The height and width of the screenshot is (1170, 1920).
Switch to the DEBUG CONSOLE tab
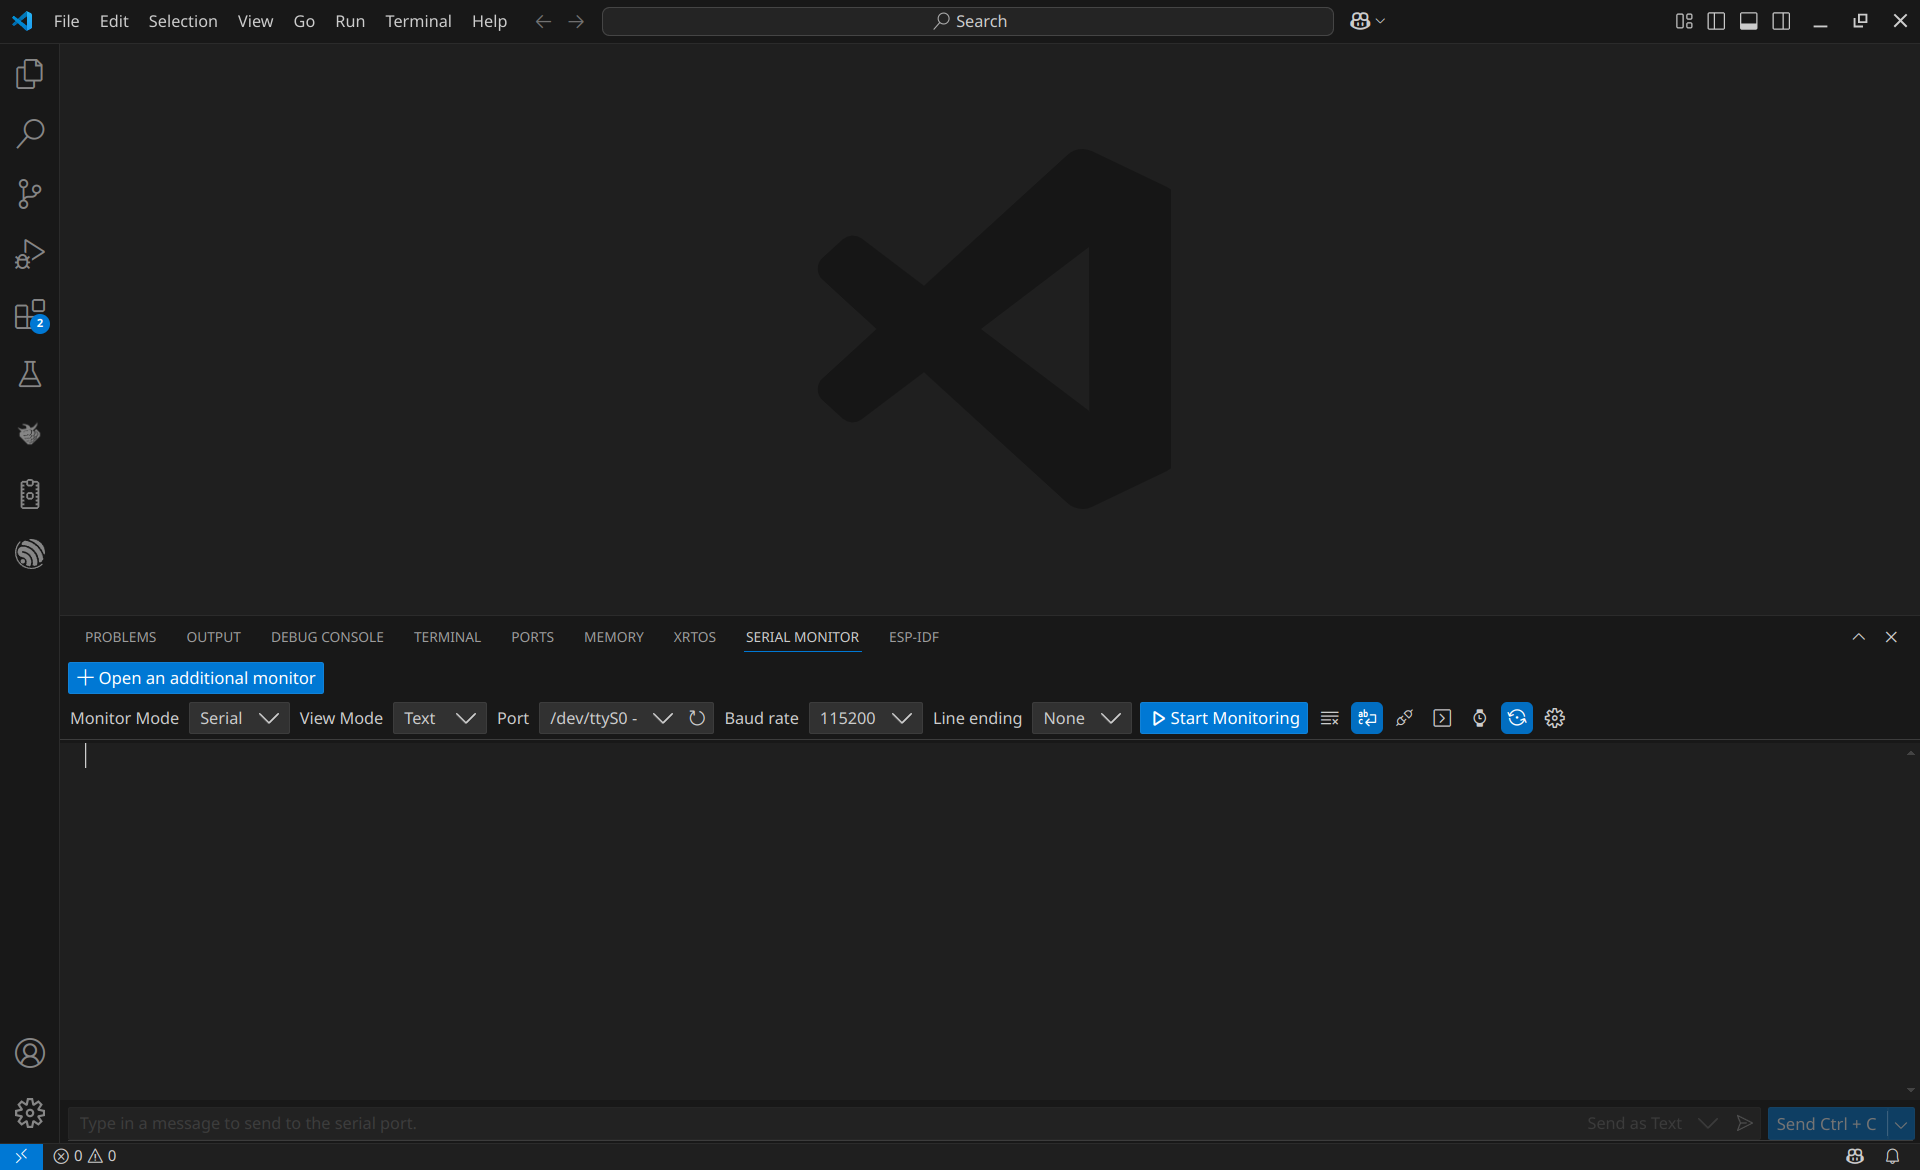[x=327, y=637]
